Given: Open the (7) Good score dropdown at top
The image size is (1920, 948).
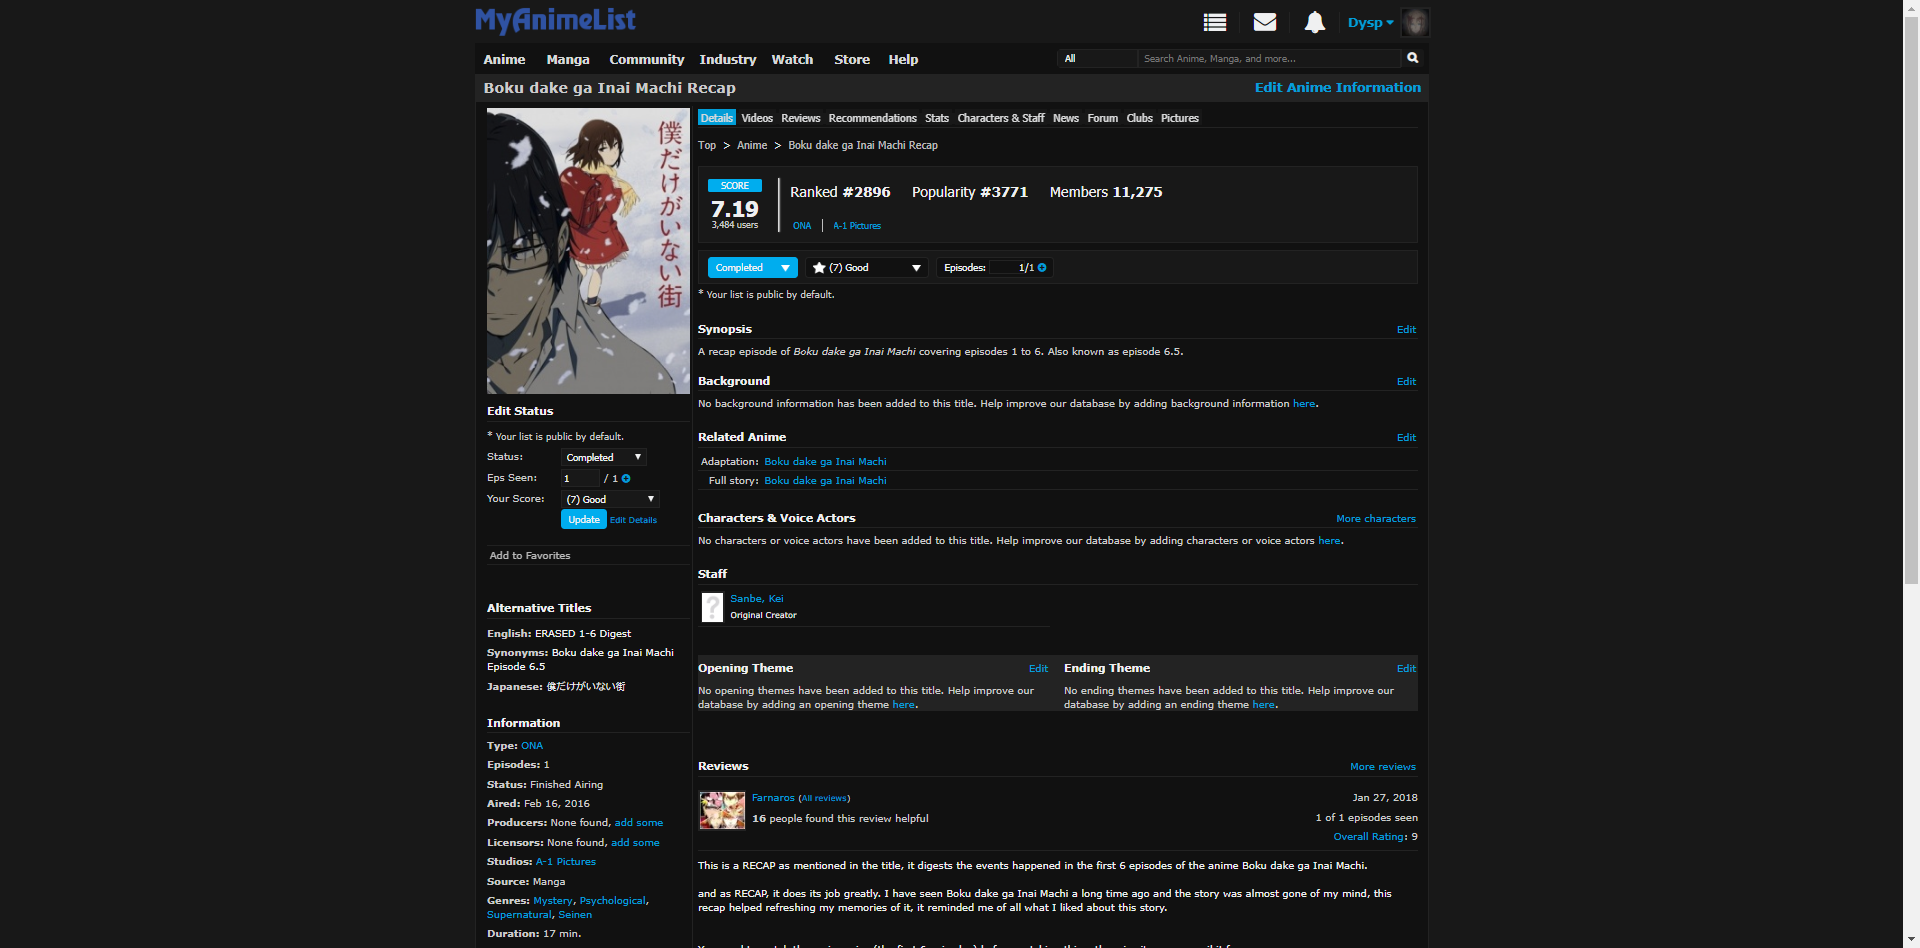Looking at the screenshot, I should pyautogui.click(x=867, y=268).
